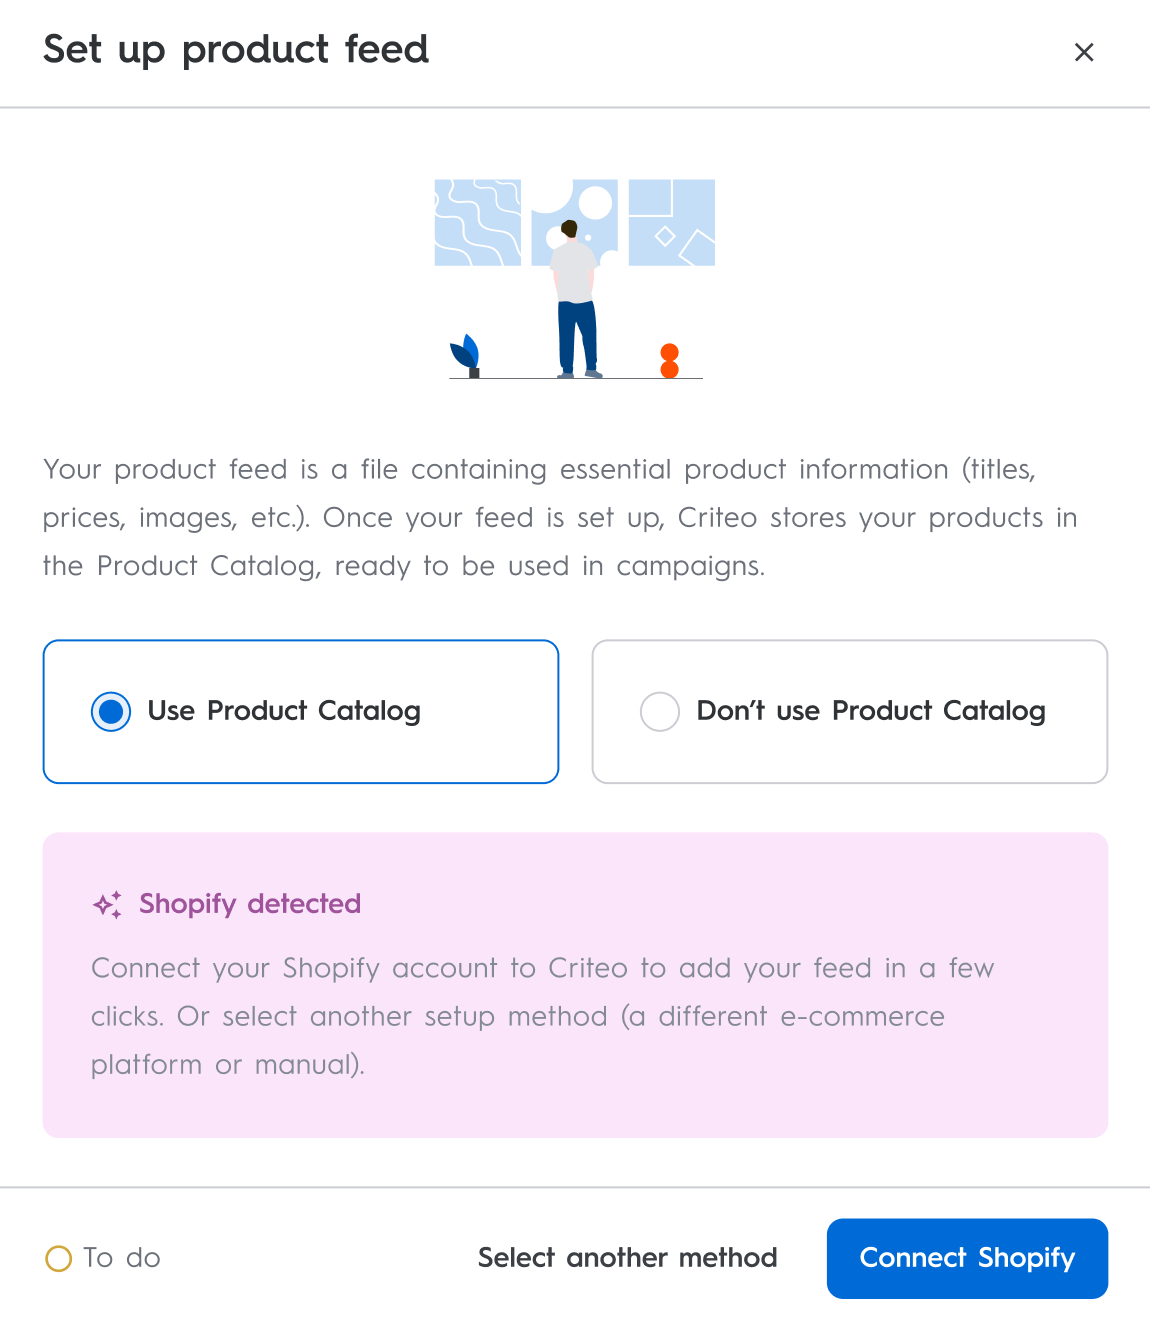Viewport: 1150px width, 1324px height.
Task: Click the orange figure in the illustration
Action: click(670, 361)
